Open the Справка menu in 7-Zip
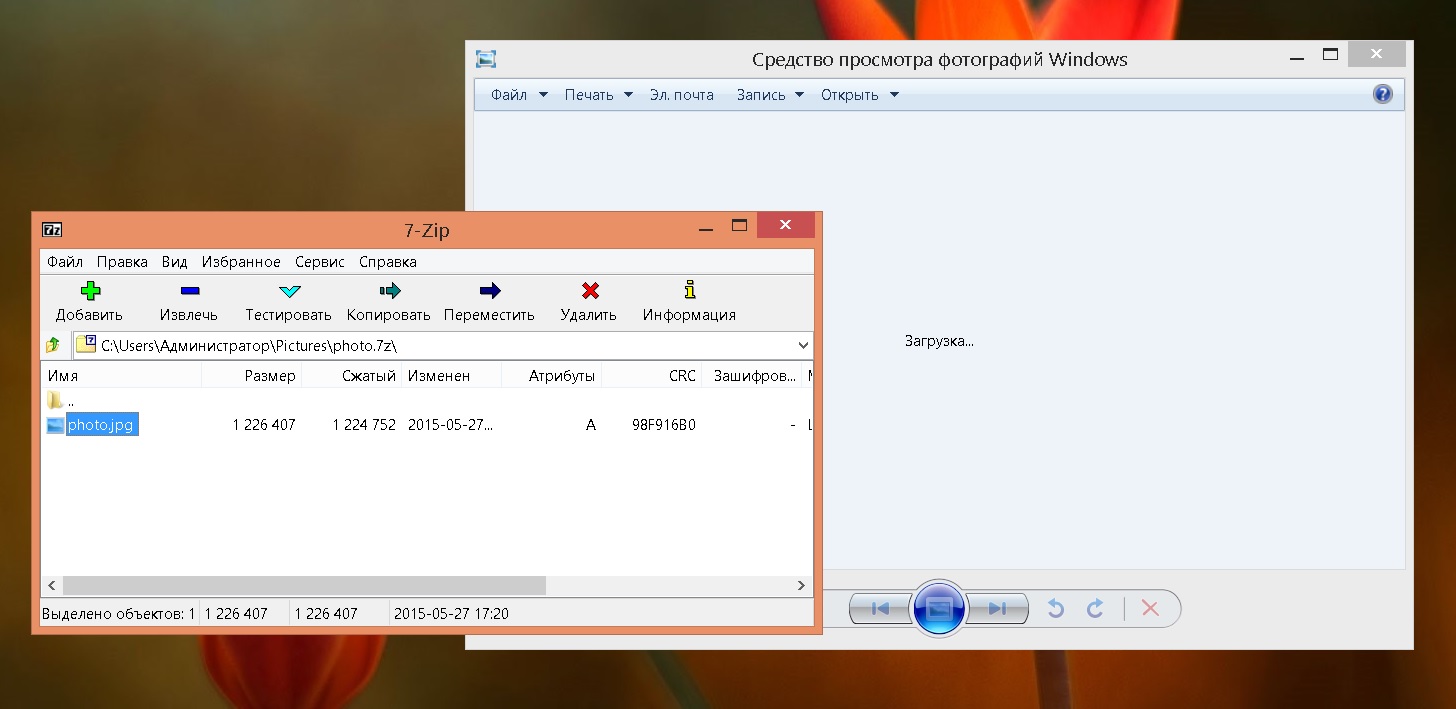This screenshot has width=1456, height=709. click(388, 262)
